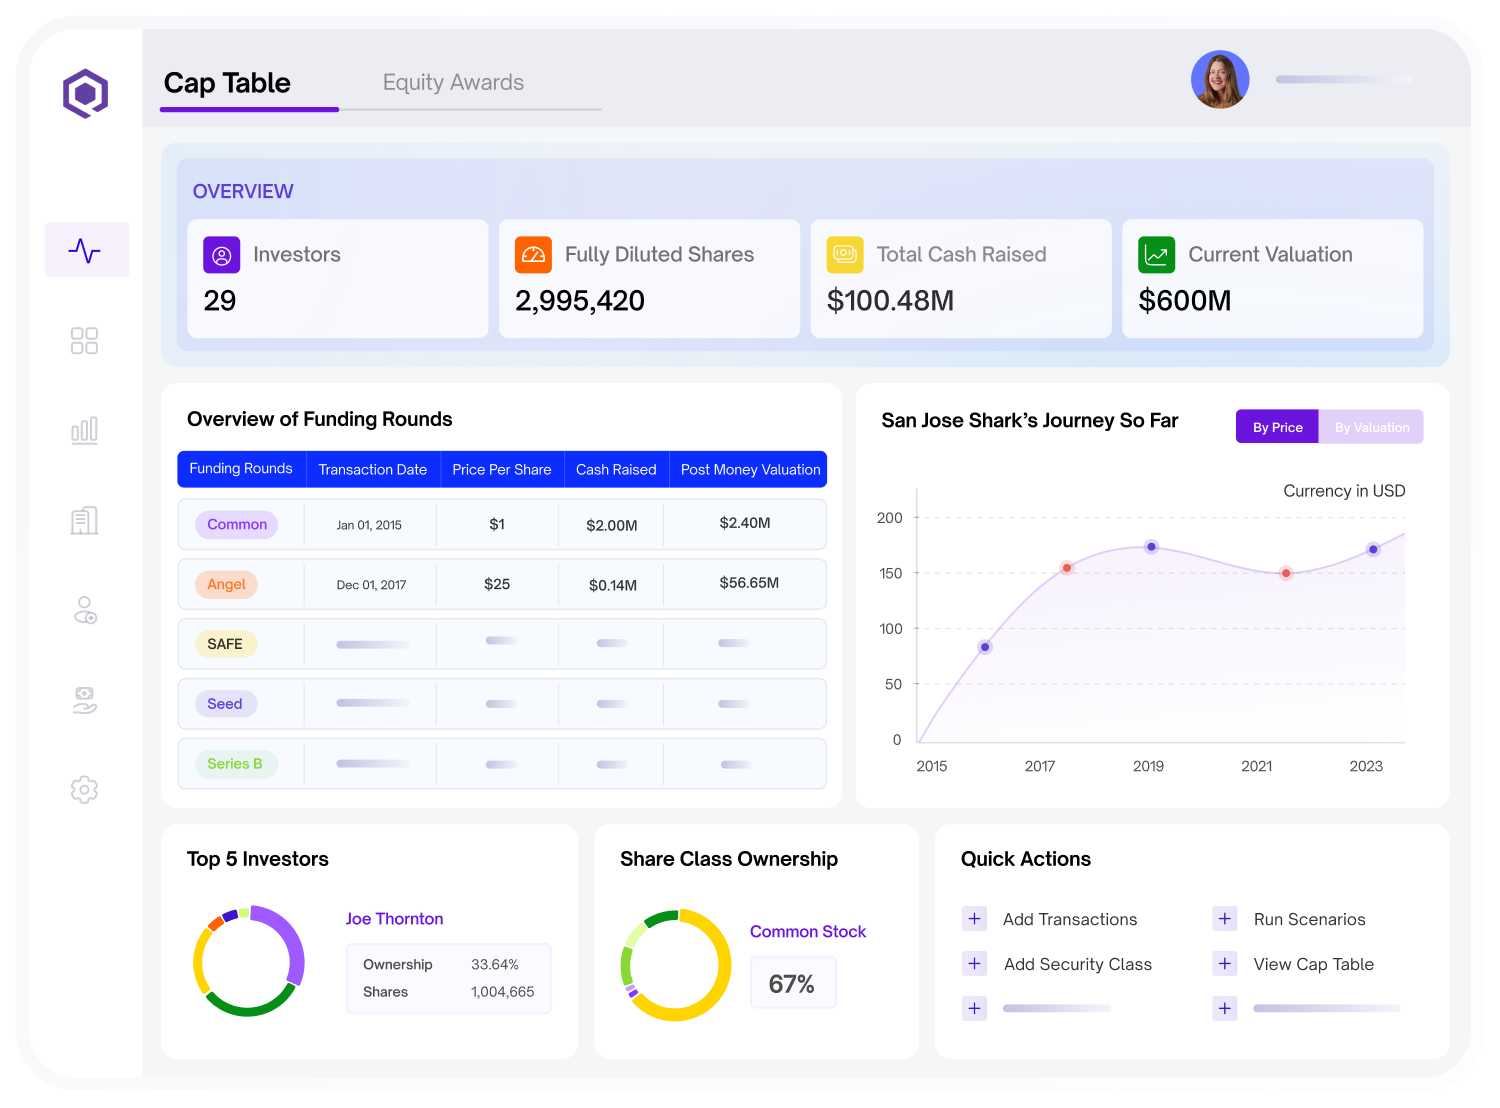Image resolution: width=1500 pixels, height=1108 pixels.
Task: Open the add-user sidebar icon
Action: pyautogui.click(x=85, y=610)
